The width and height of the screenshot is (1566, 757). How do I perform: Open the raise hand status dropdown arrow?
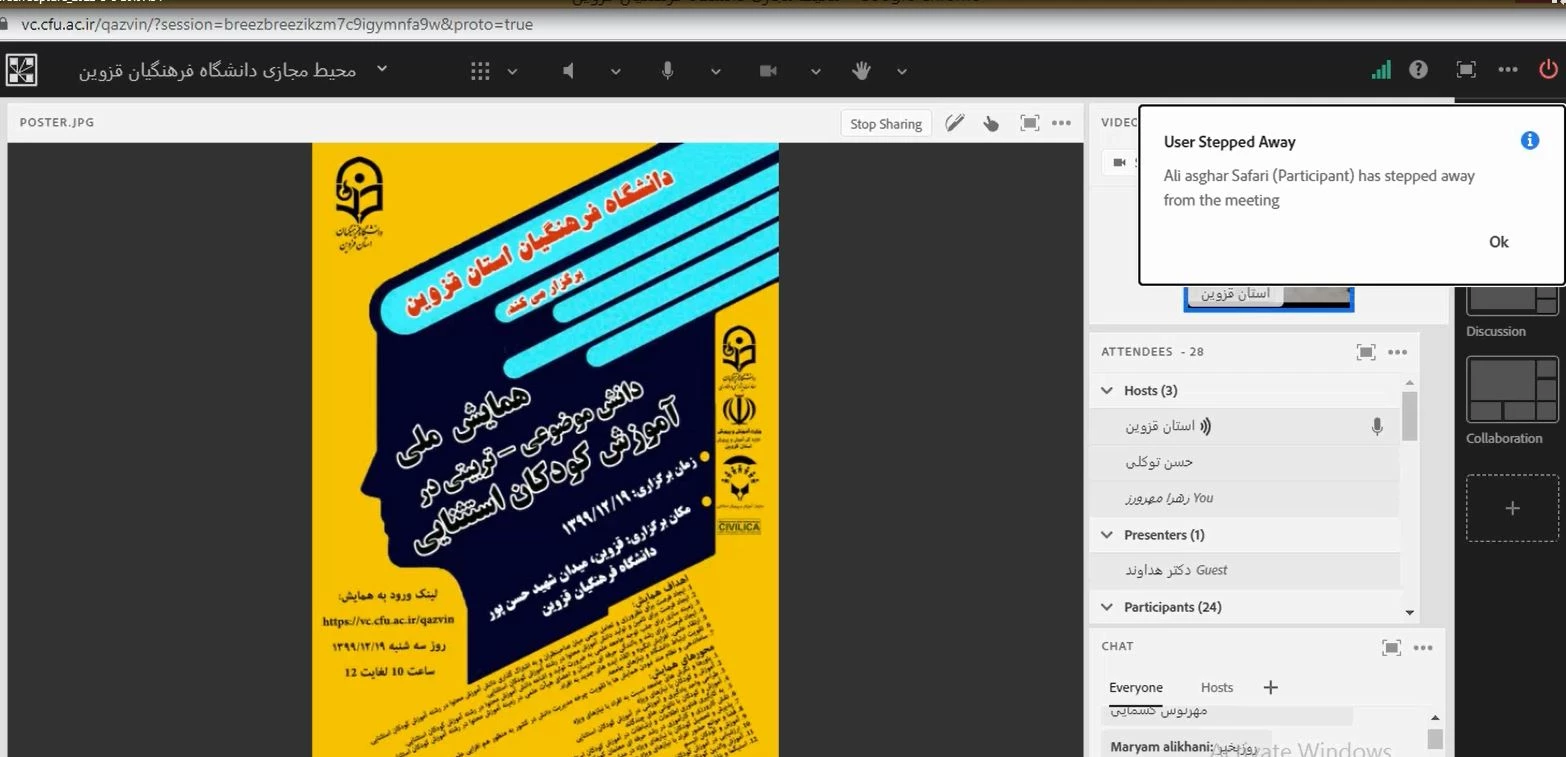[x=902, y=71]
